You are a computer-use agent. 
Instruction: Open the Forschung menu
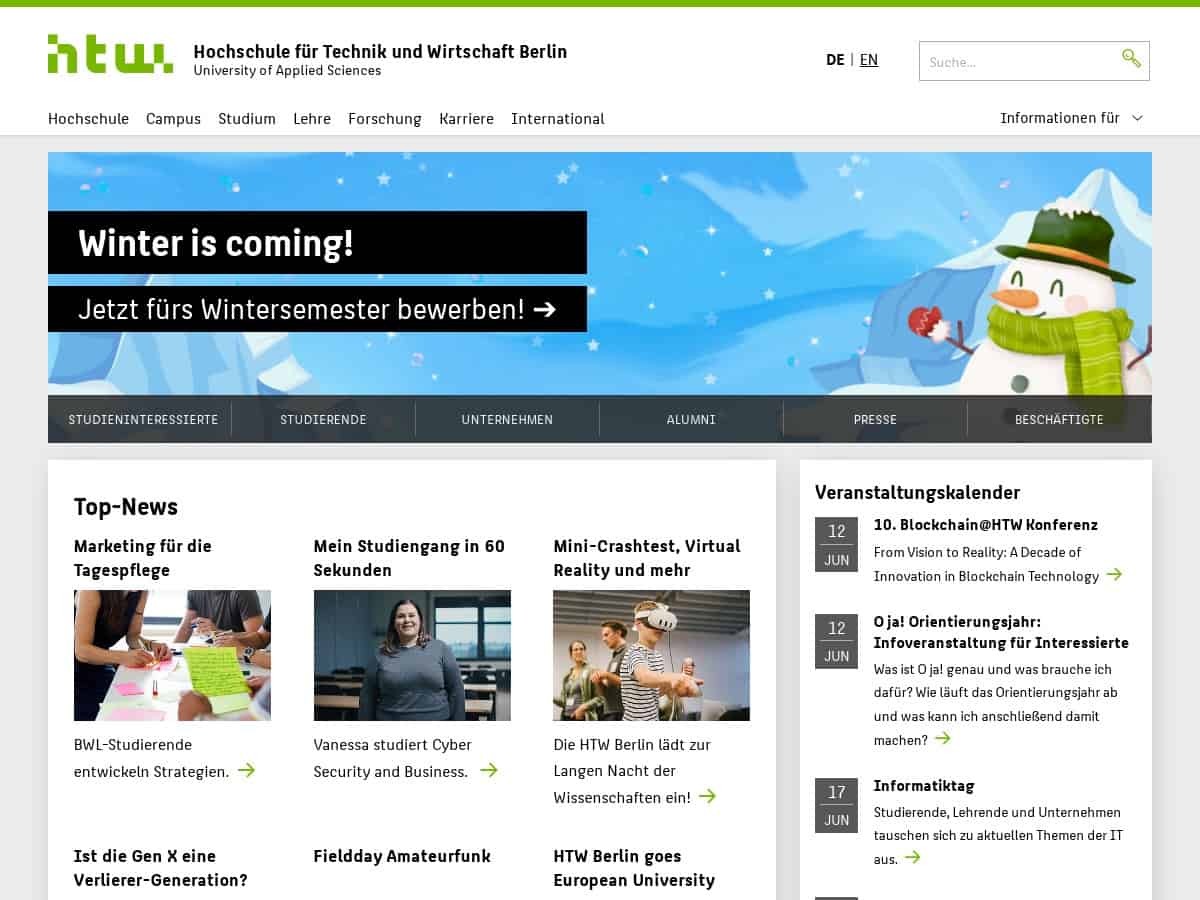385,119
